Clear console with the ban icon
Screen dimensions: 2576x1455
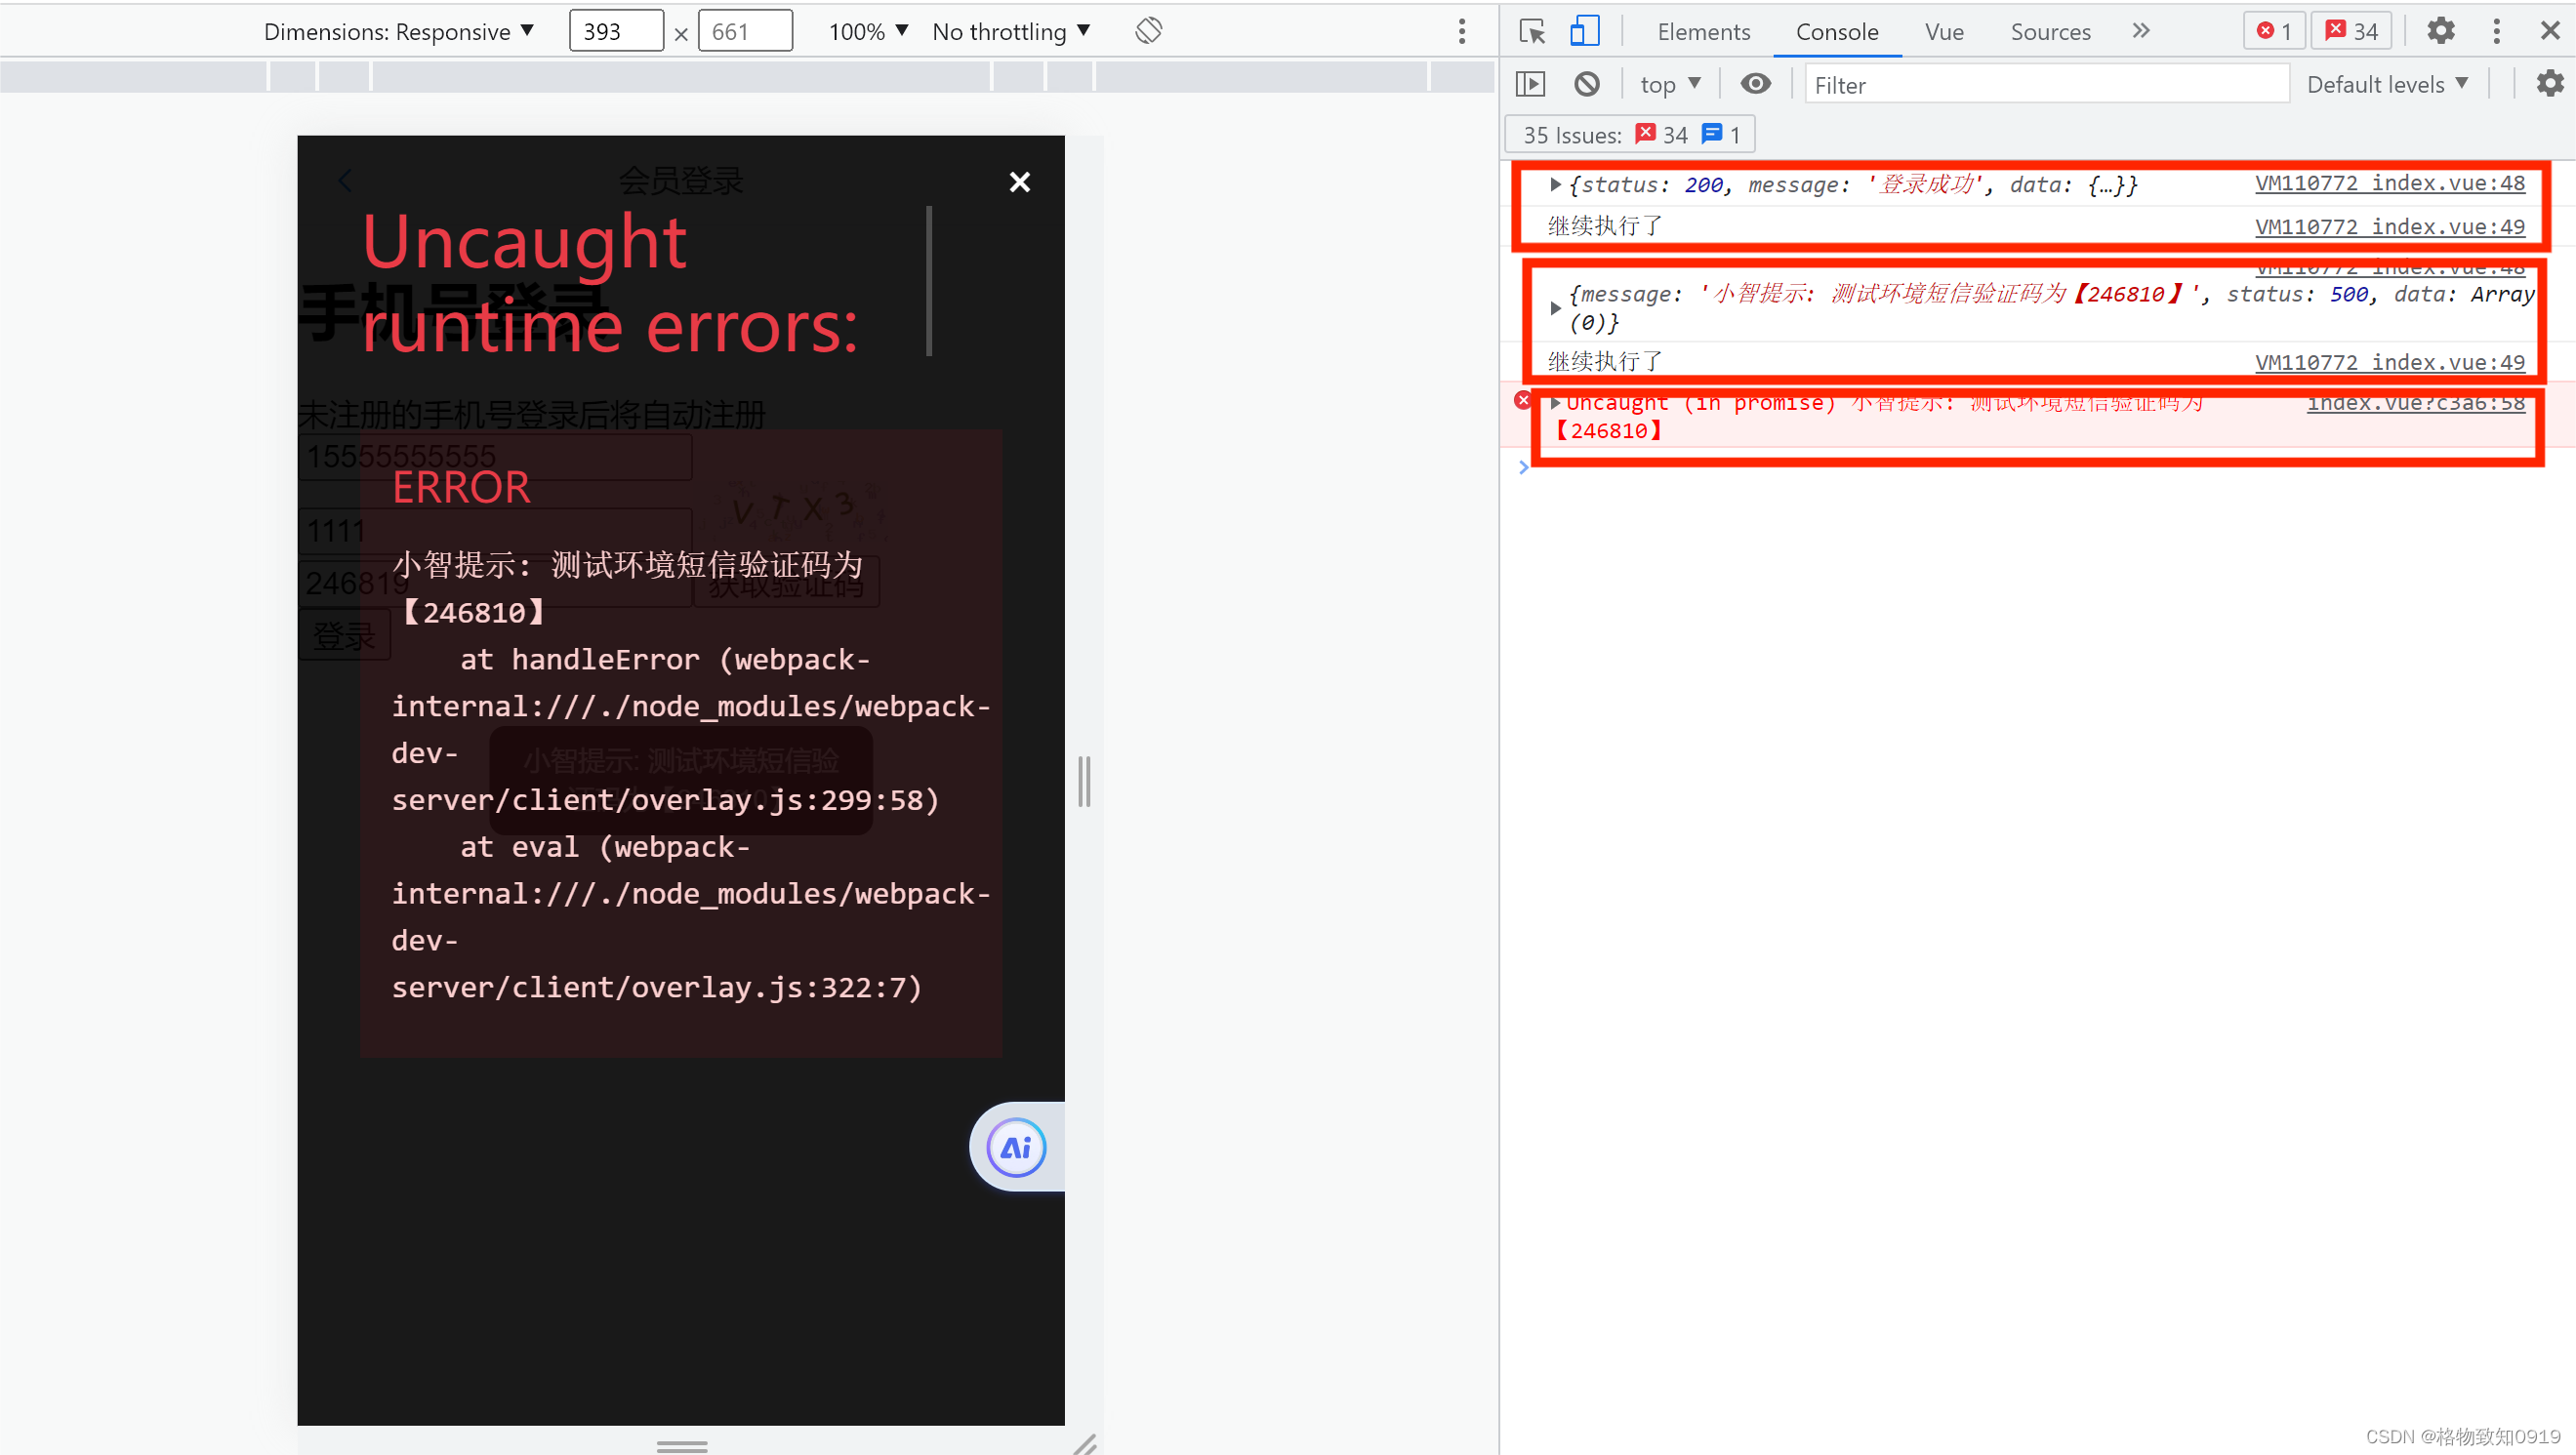point(1586,84)
